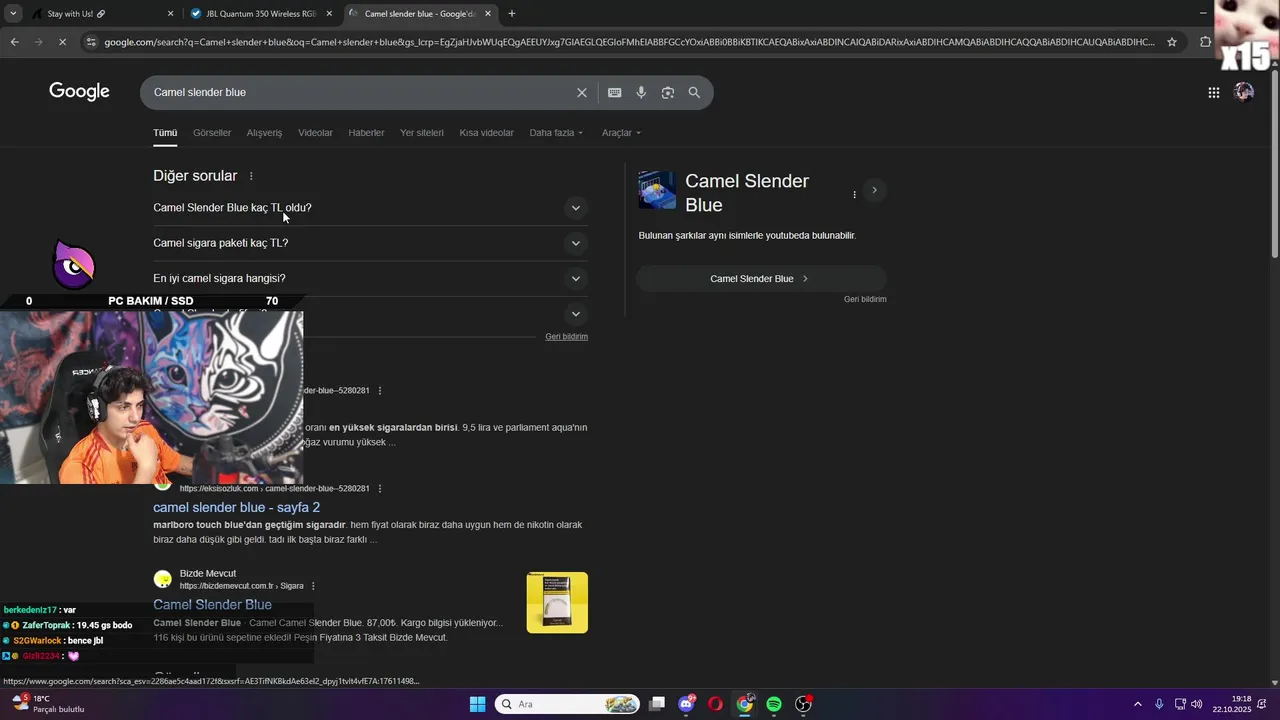Screen dimensions: 1280x720
Task: Switch to the Görseller tab
Action: pos(212,132)
